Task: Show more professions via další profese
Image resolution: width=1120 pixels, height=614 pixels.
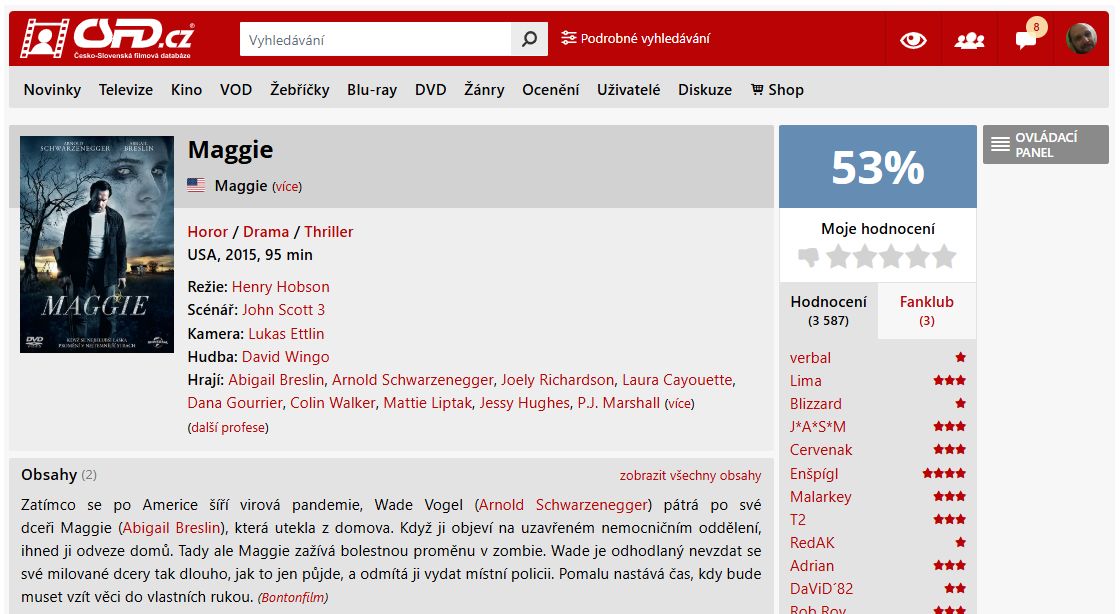Action: 228,428
